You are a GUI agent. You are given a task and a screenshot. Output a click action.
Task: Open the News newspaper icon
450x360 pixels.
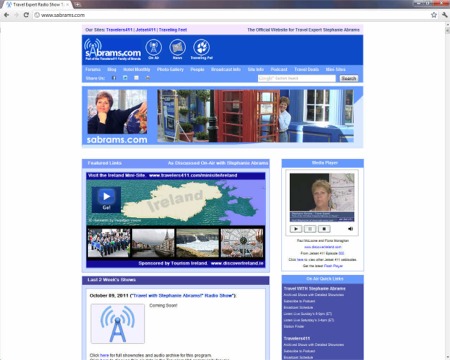point(177,49)
